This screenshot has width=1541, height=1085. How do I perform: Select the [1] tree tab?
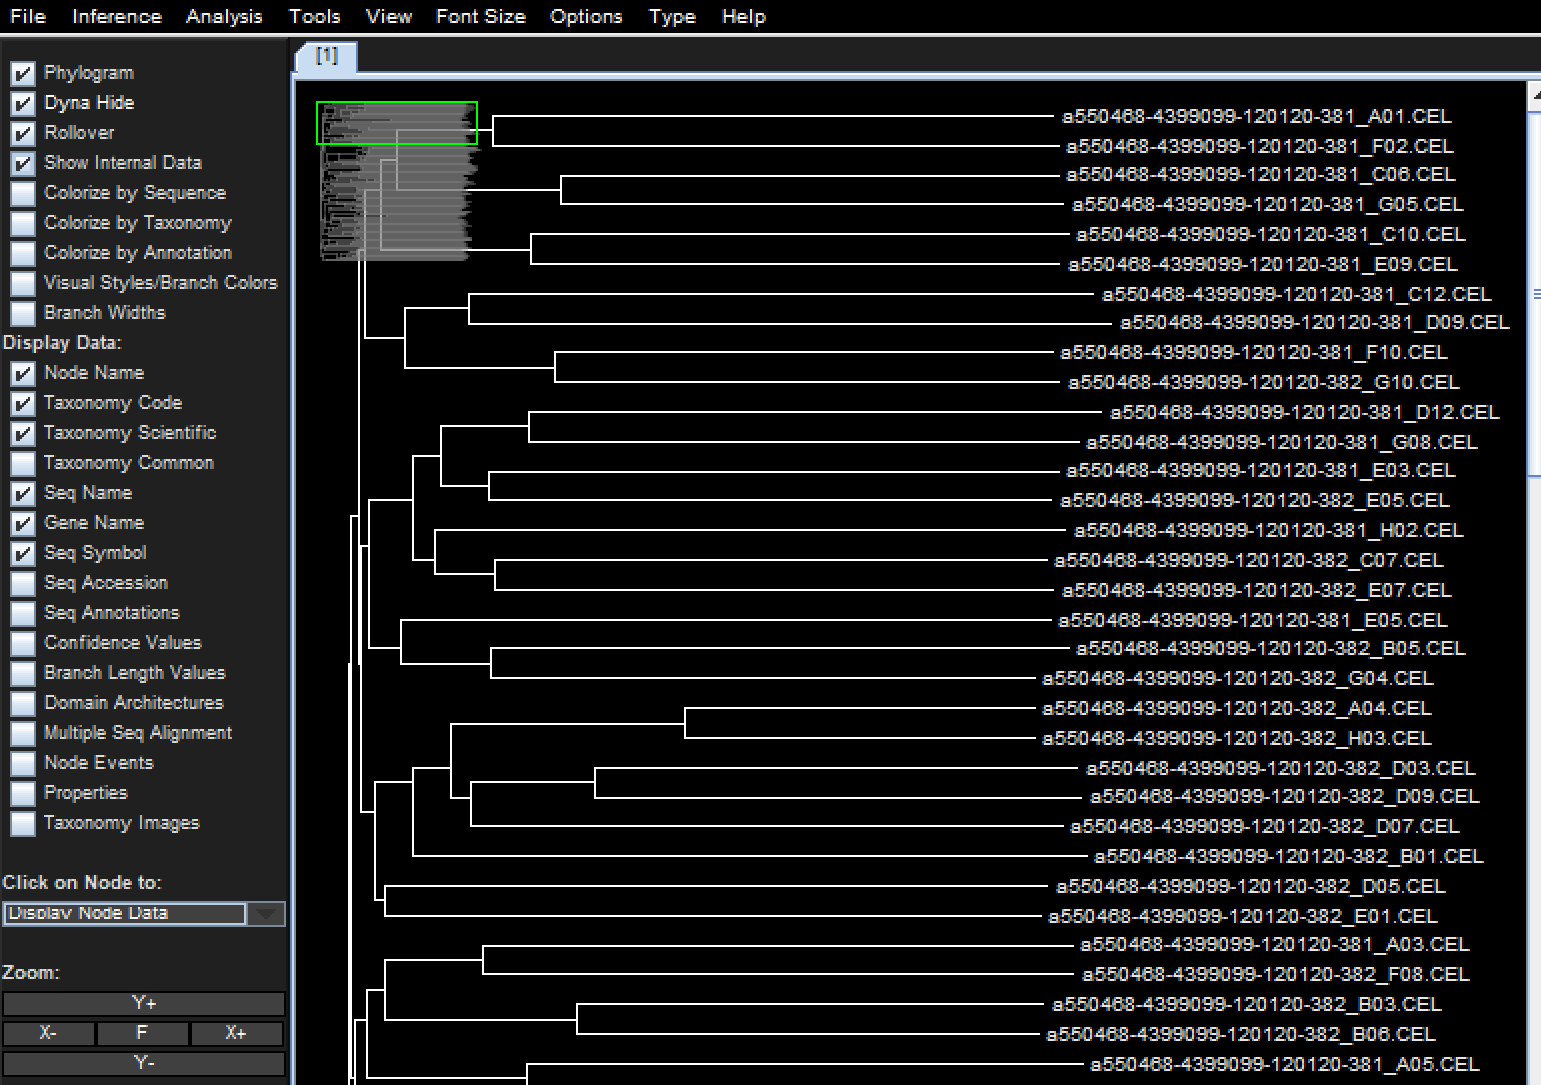(327, 56)
